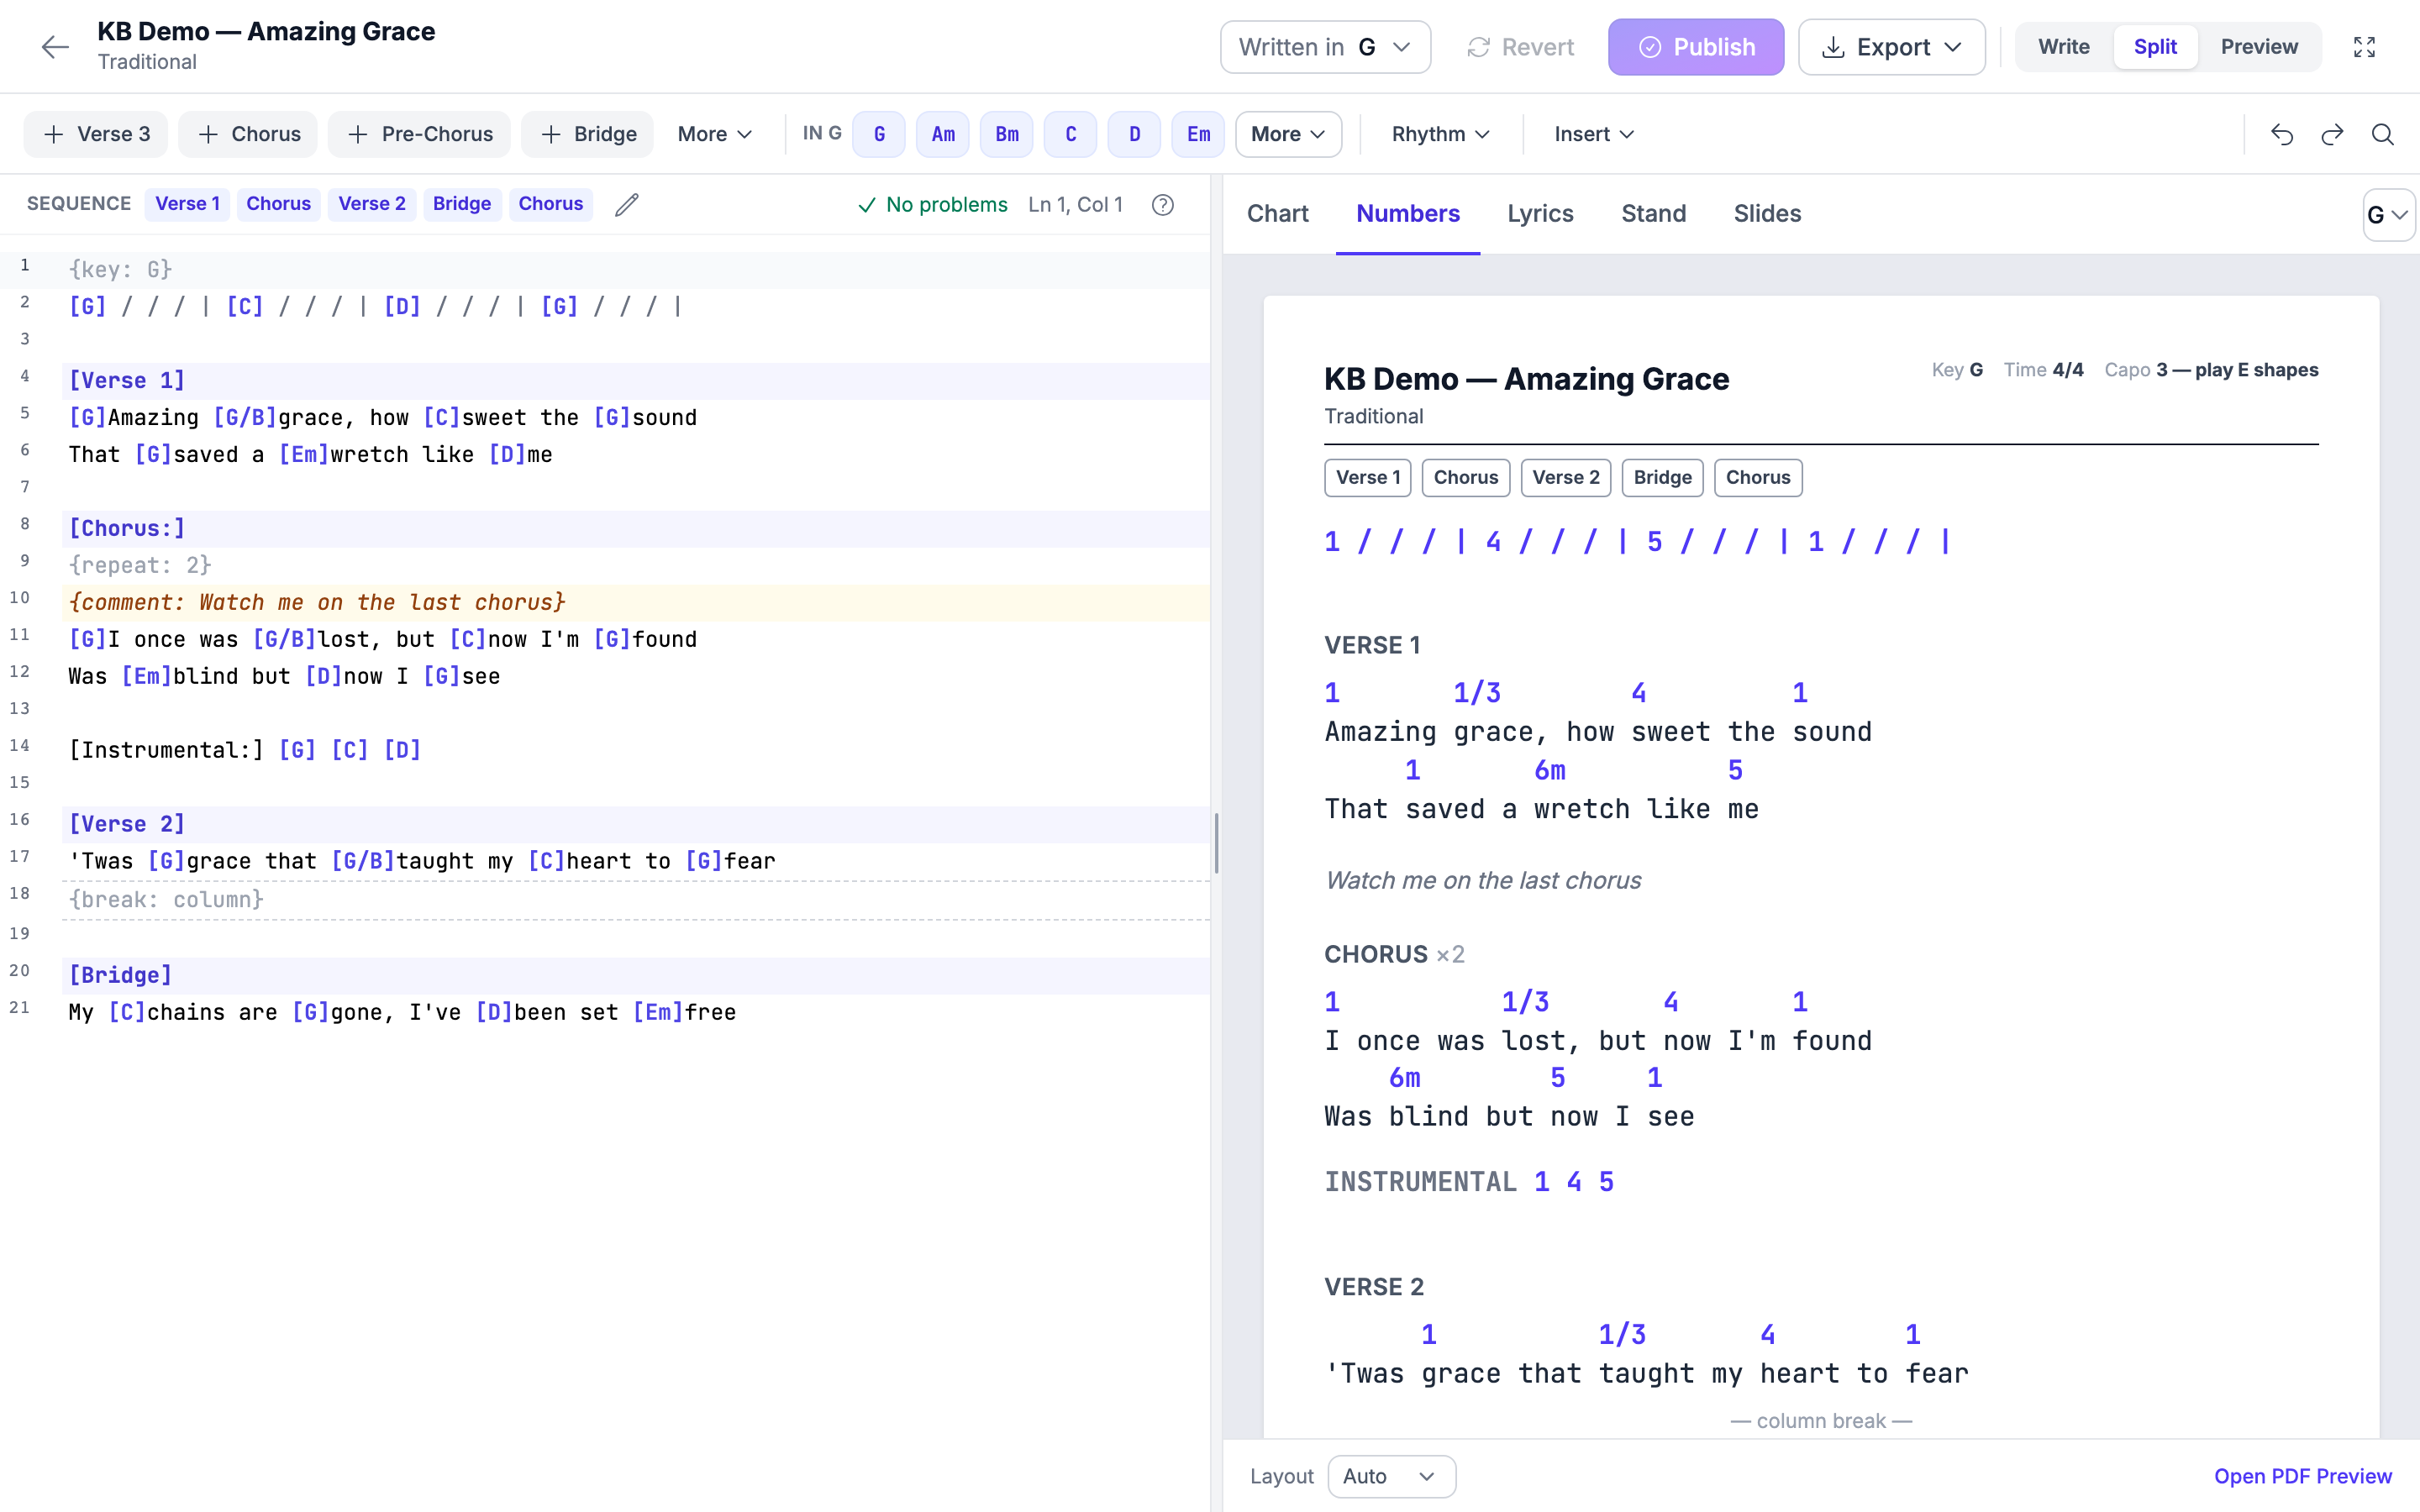Click the No problems status indicator

pos(932,204)
